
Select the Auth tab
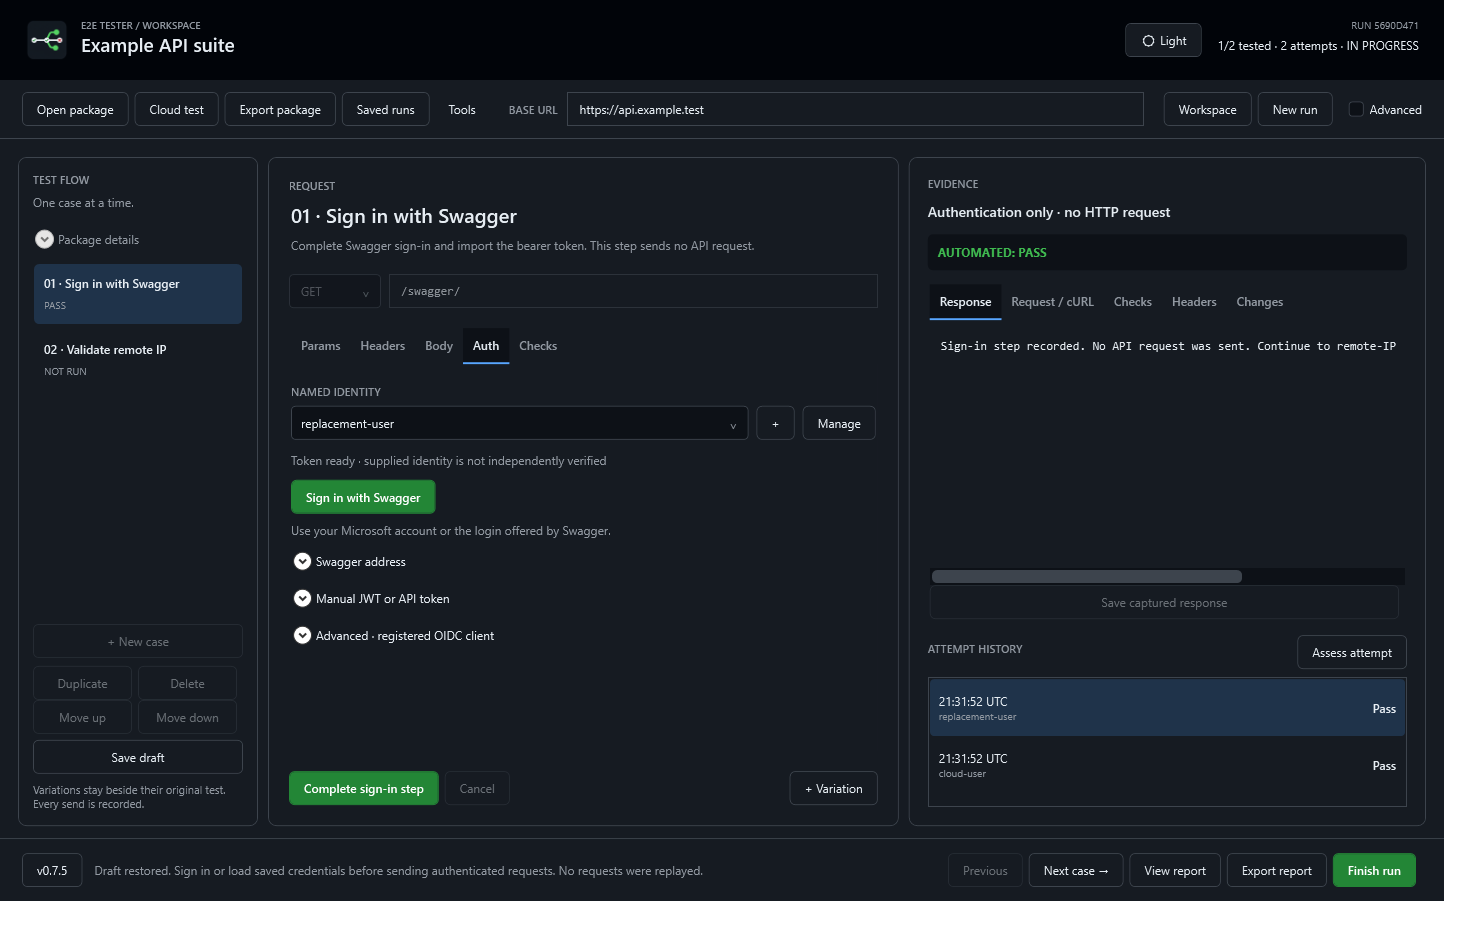[x=486, y=346]
